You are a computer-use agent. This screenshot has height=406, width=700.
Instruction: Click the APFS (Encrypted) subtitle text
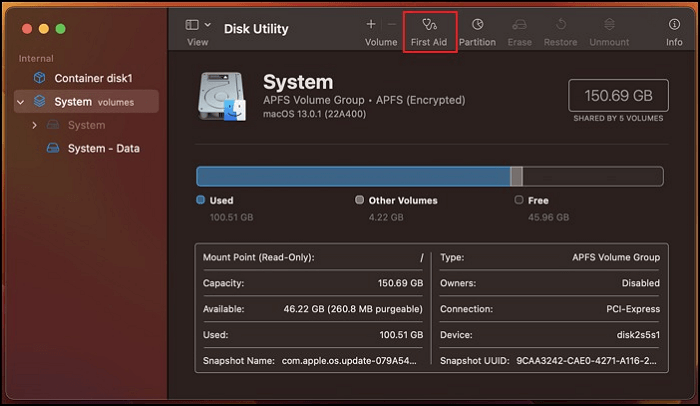click(x=420, y=100)
